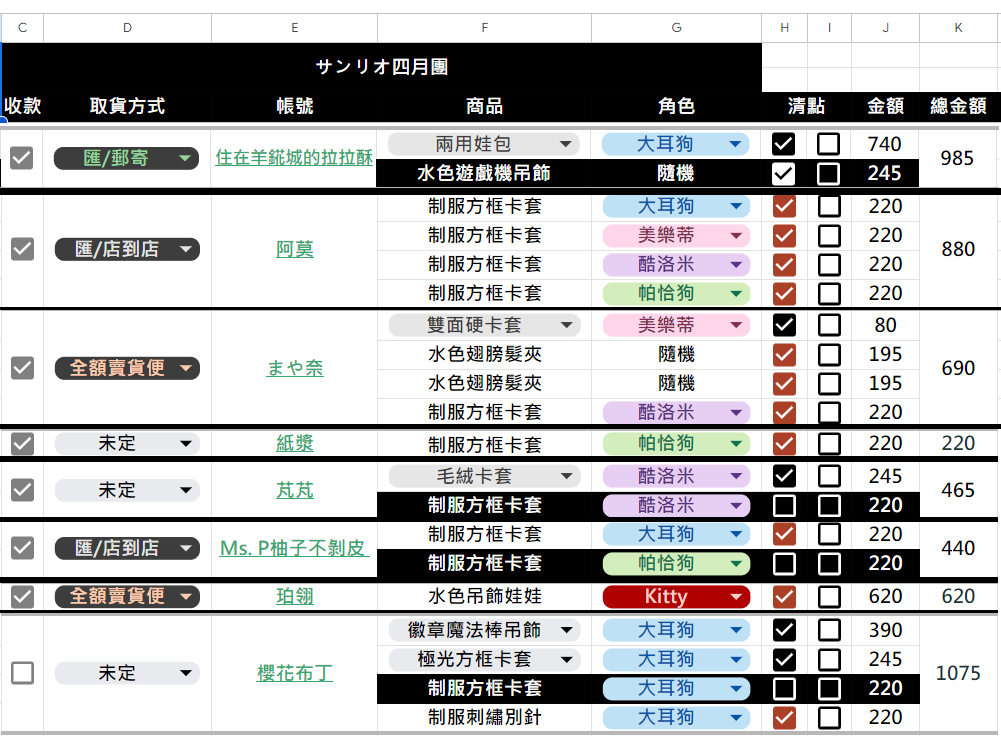Open the 阿莫 account link
The width and height of the screenshot is (1001, 736).
pos(294,249)
